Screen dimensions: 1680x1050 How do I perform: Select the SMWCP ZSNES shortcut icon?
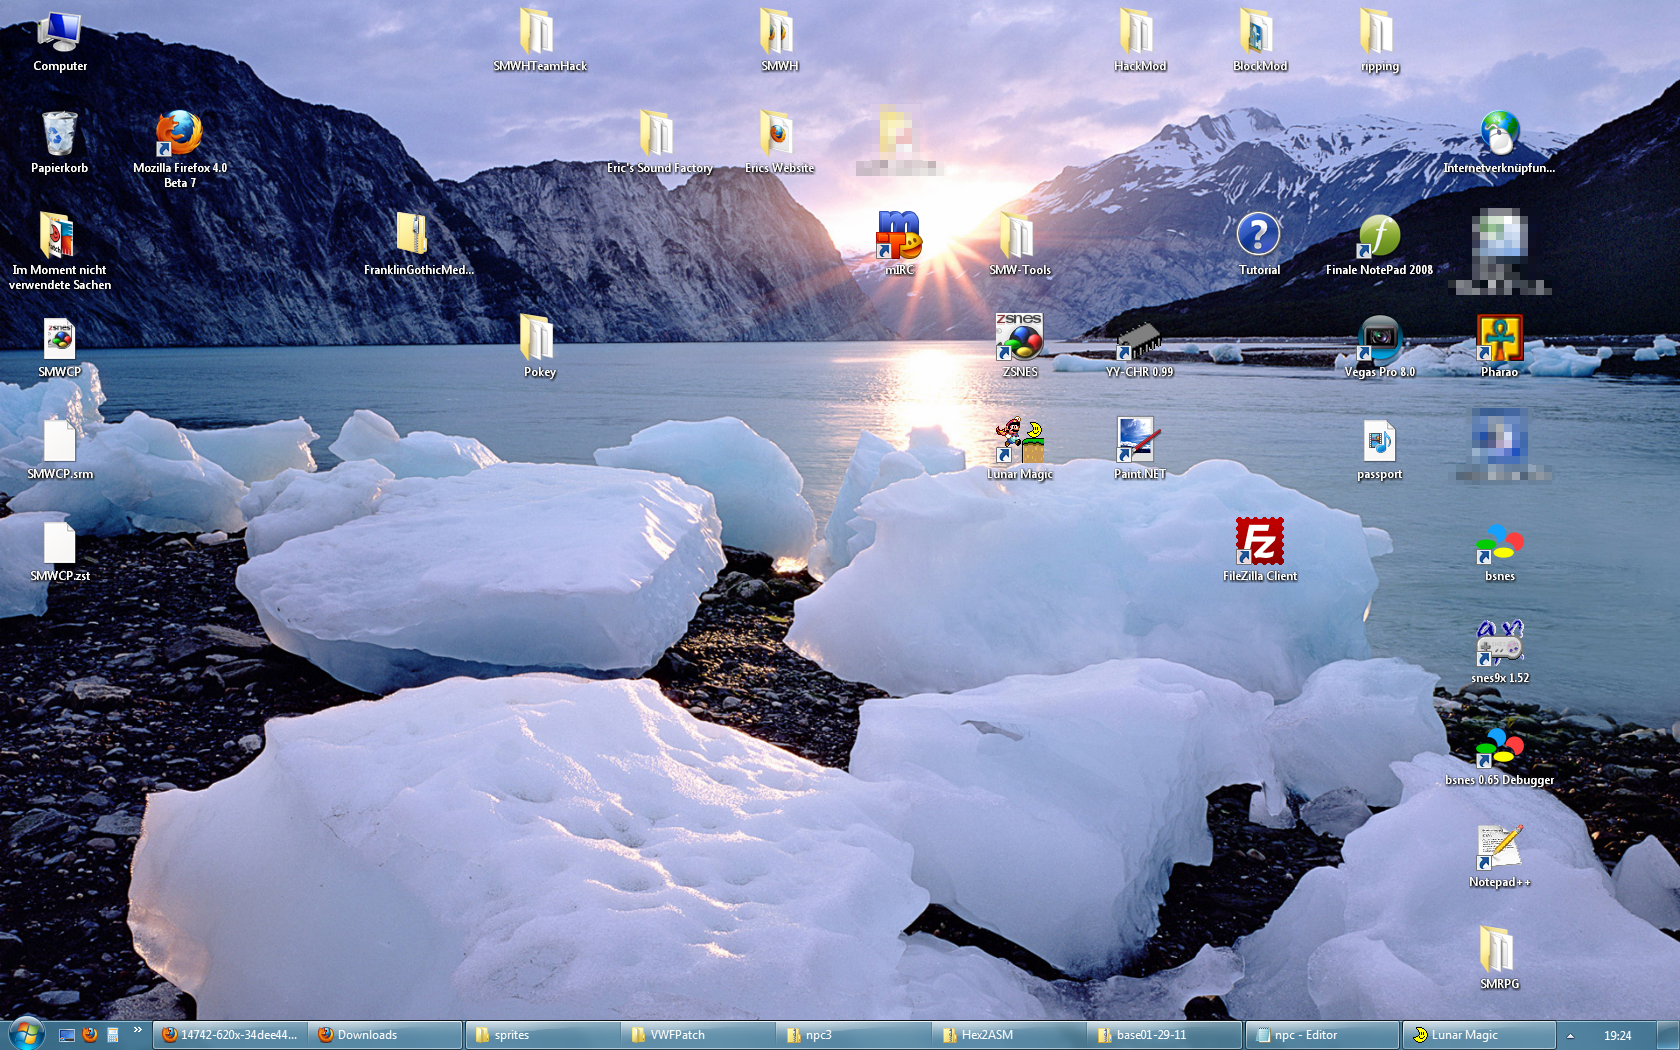[59, 347]
